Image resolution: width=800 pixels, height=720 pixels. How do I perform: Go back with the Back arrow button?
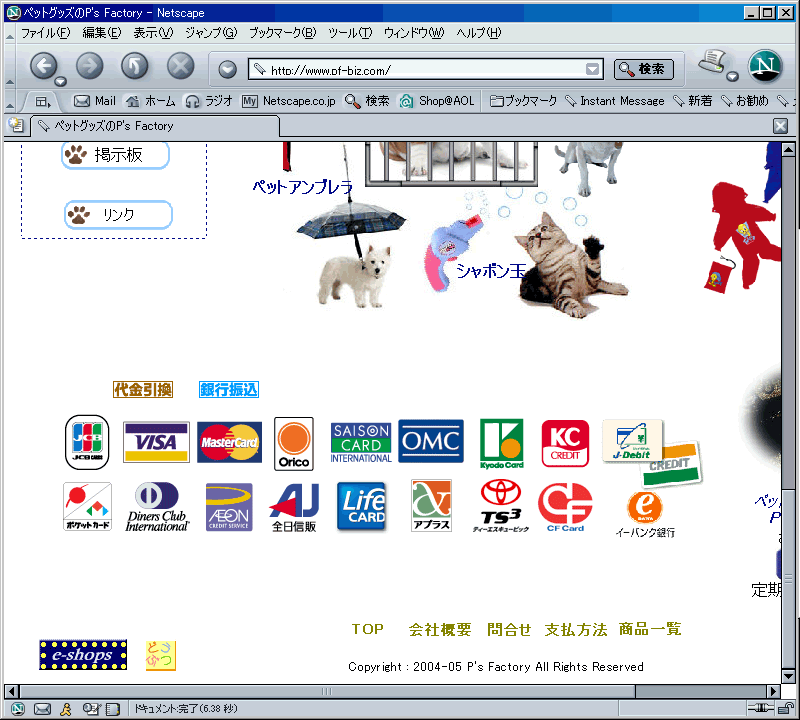(x=43, y=66)
